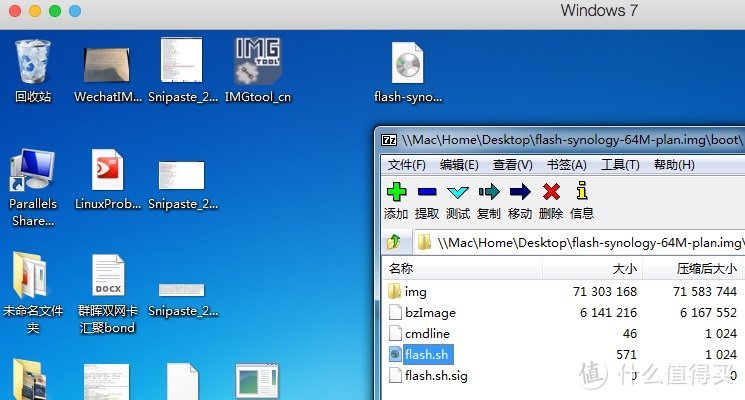Click the 测试 (Test) checkmark icon
Screen dimensions: 745x400
458,192
